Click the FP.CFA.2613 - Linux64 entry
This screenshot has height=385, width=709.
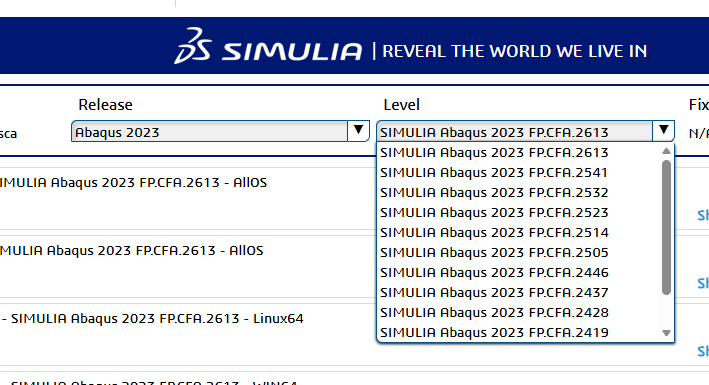coord(152,318)
